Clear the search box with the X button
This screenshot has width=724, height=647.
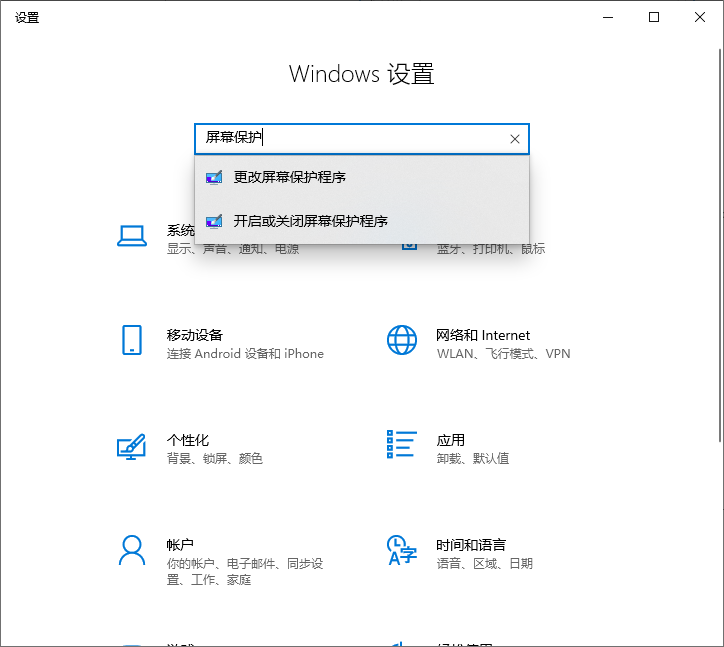515,139
